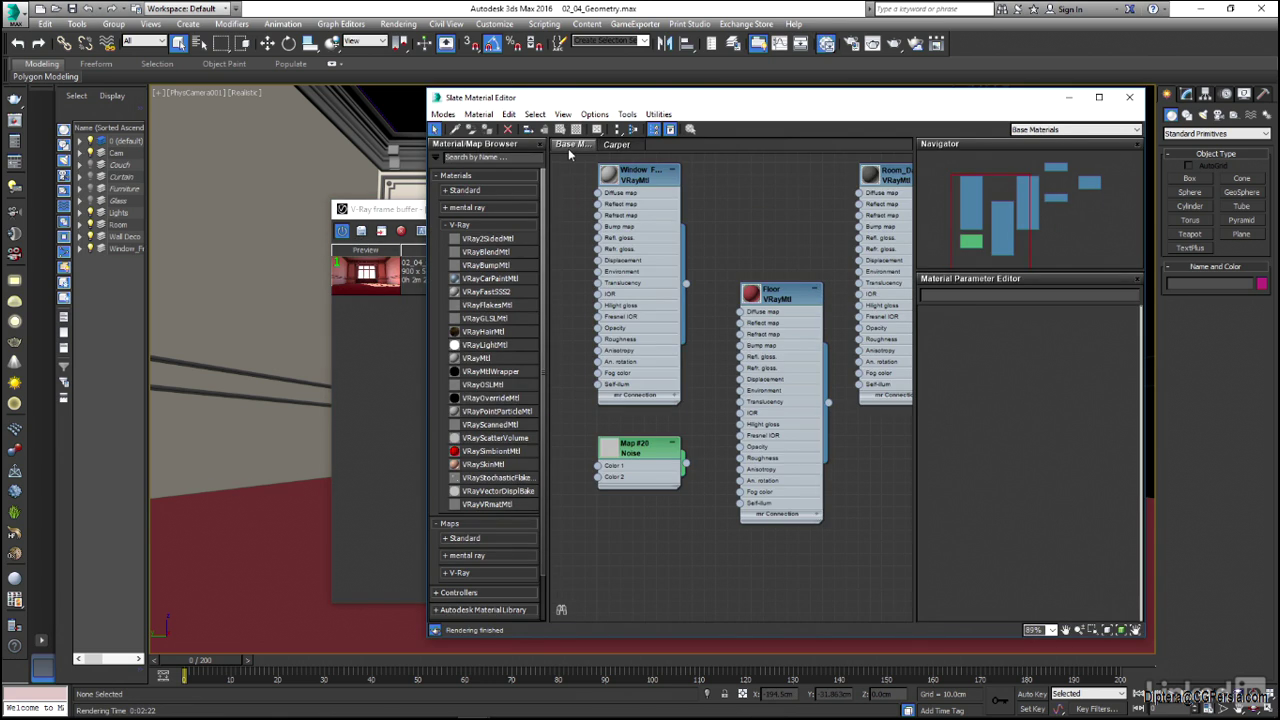Select the Select and Rotate tool
This screenshot has height=720, width=1280.
pos(288,43)
